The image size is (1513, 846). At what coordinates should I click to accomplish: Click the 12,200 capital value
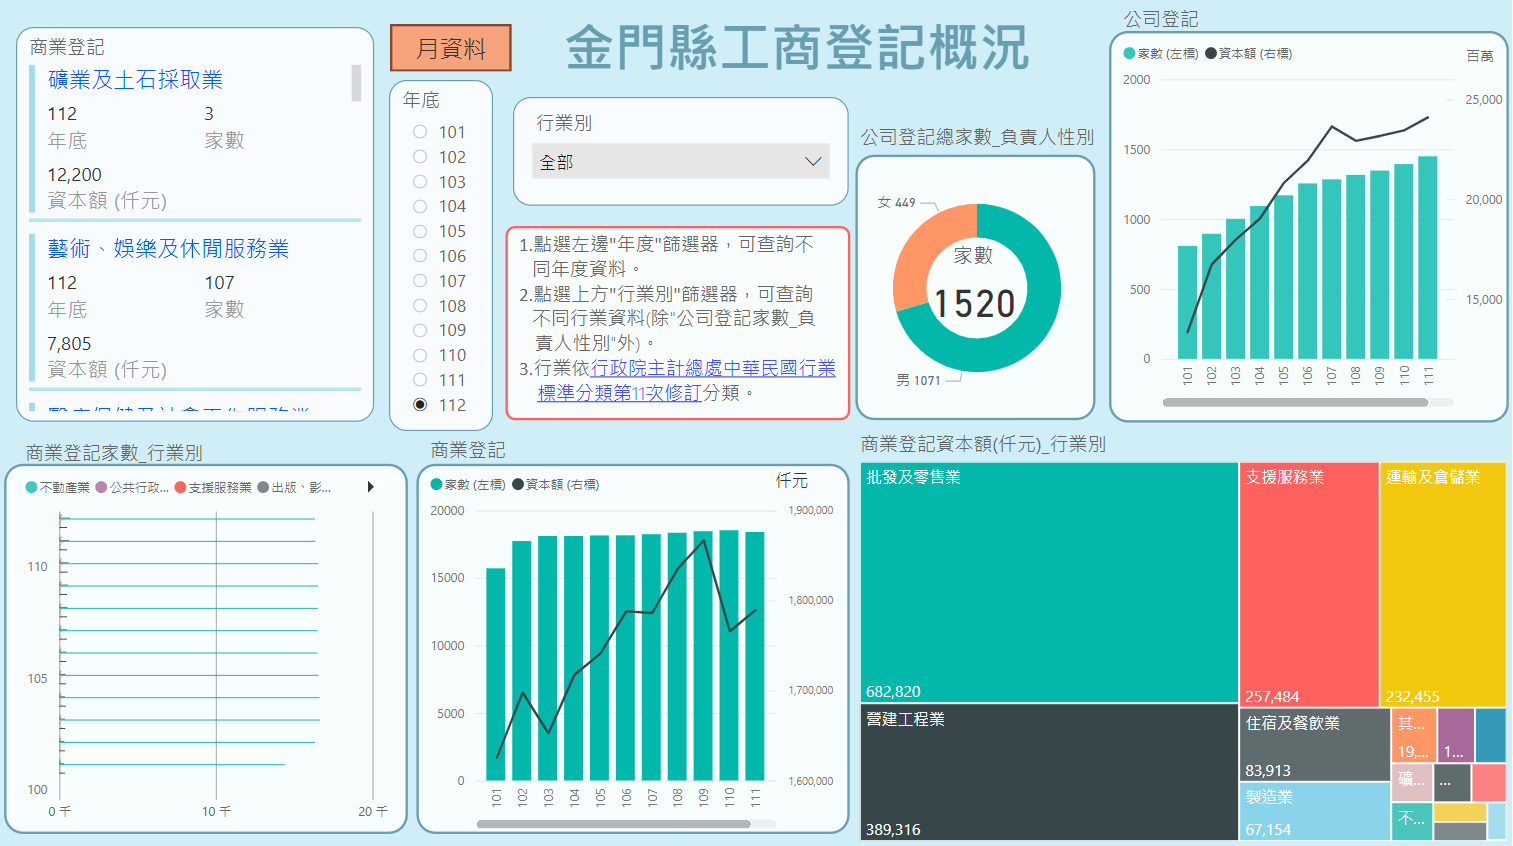[74, 175]
